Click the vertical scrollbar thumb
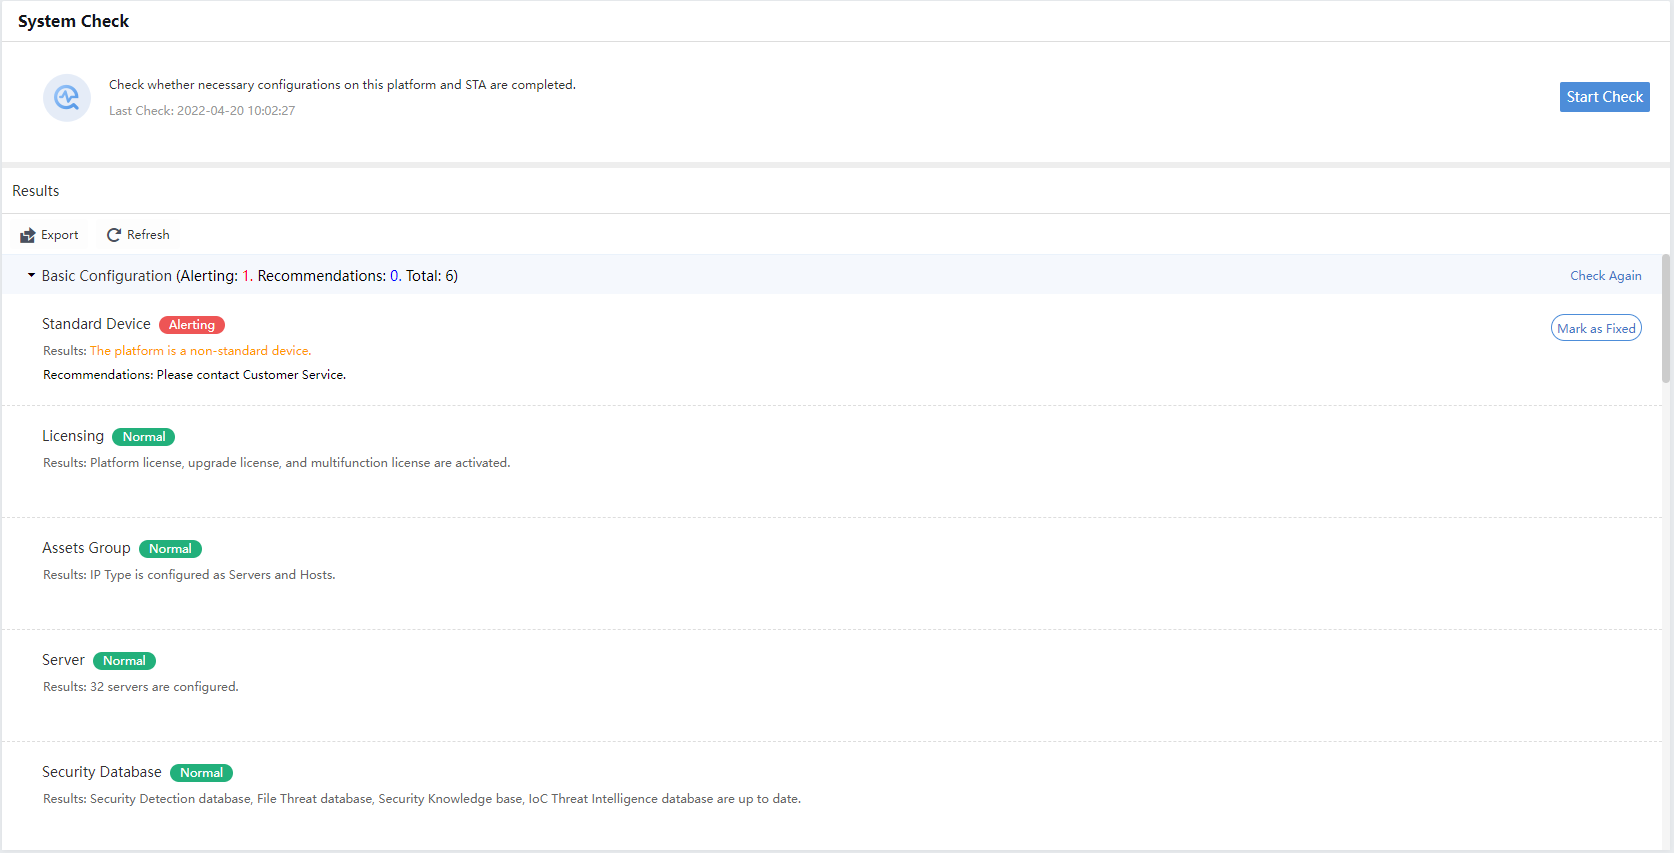1674x853 pixels. tap(1665, 318)
